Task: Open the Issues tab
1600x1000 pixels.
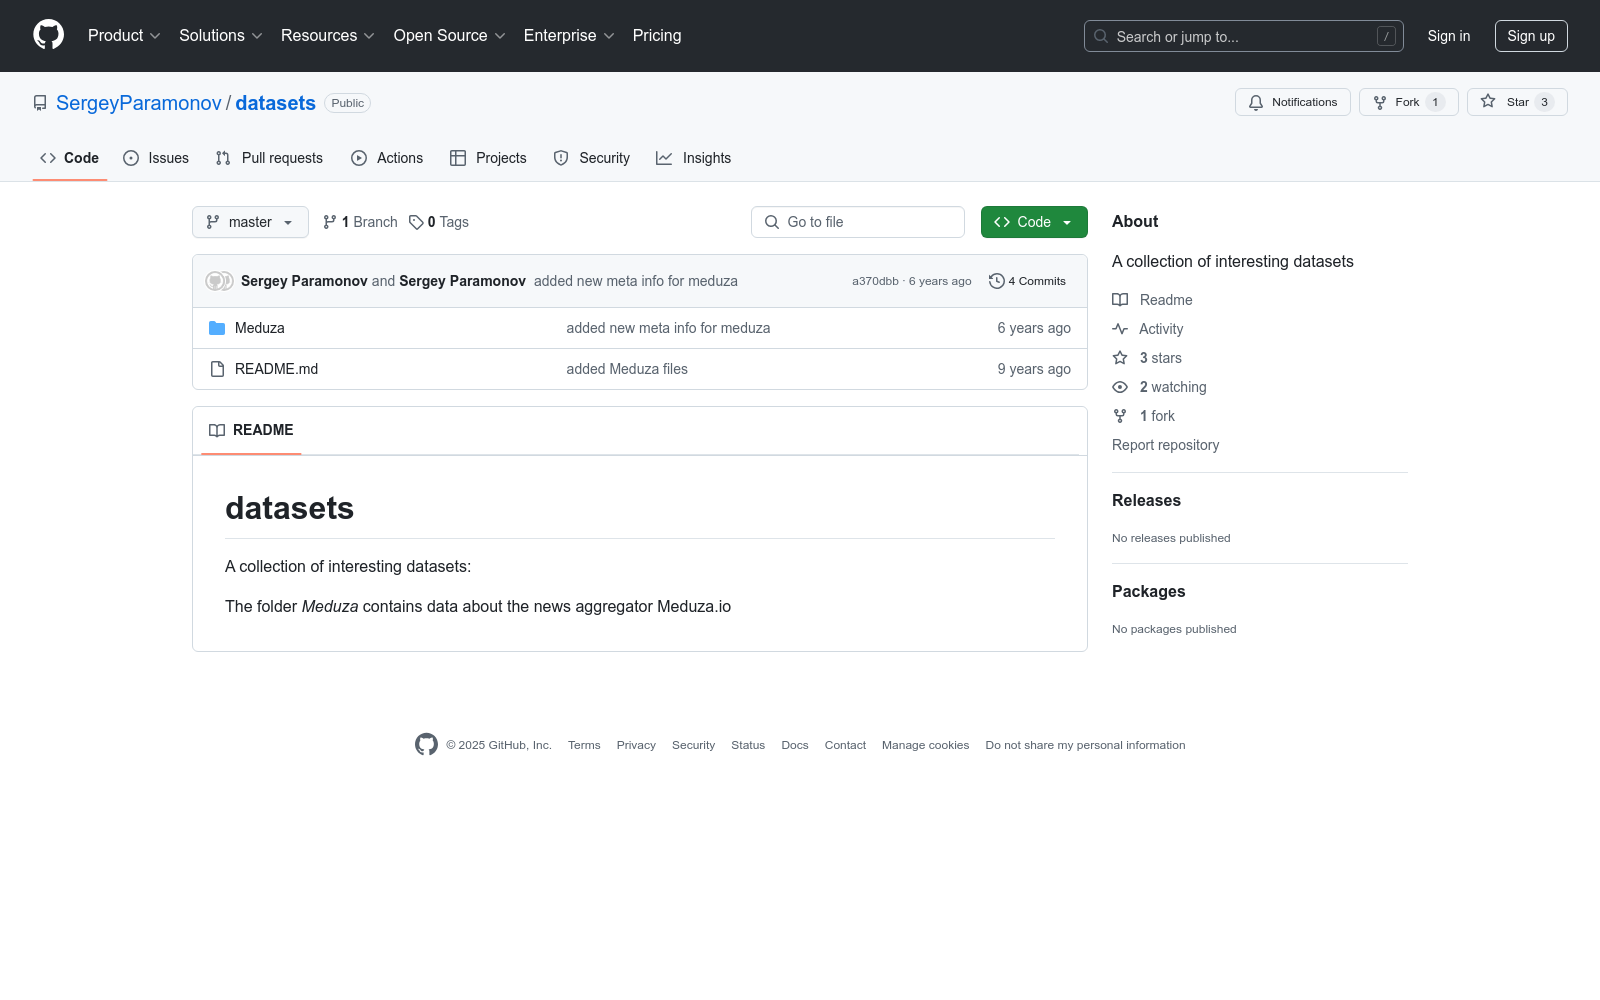Action: 156,158
